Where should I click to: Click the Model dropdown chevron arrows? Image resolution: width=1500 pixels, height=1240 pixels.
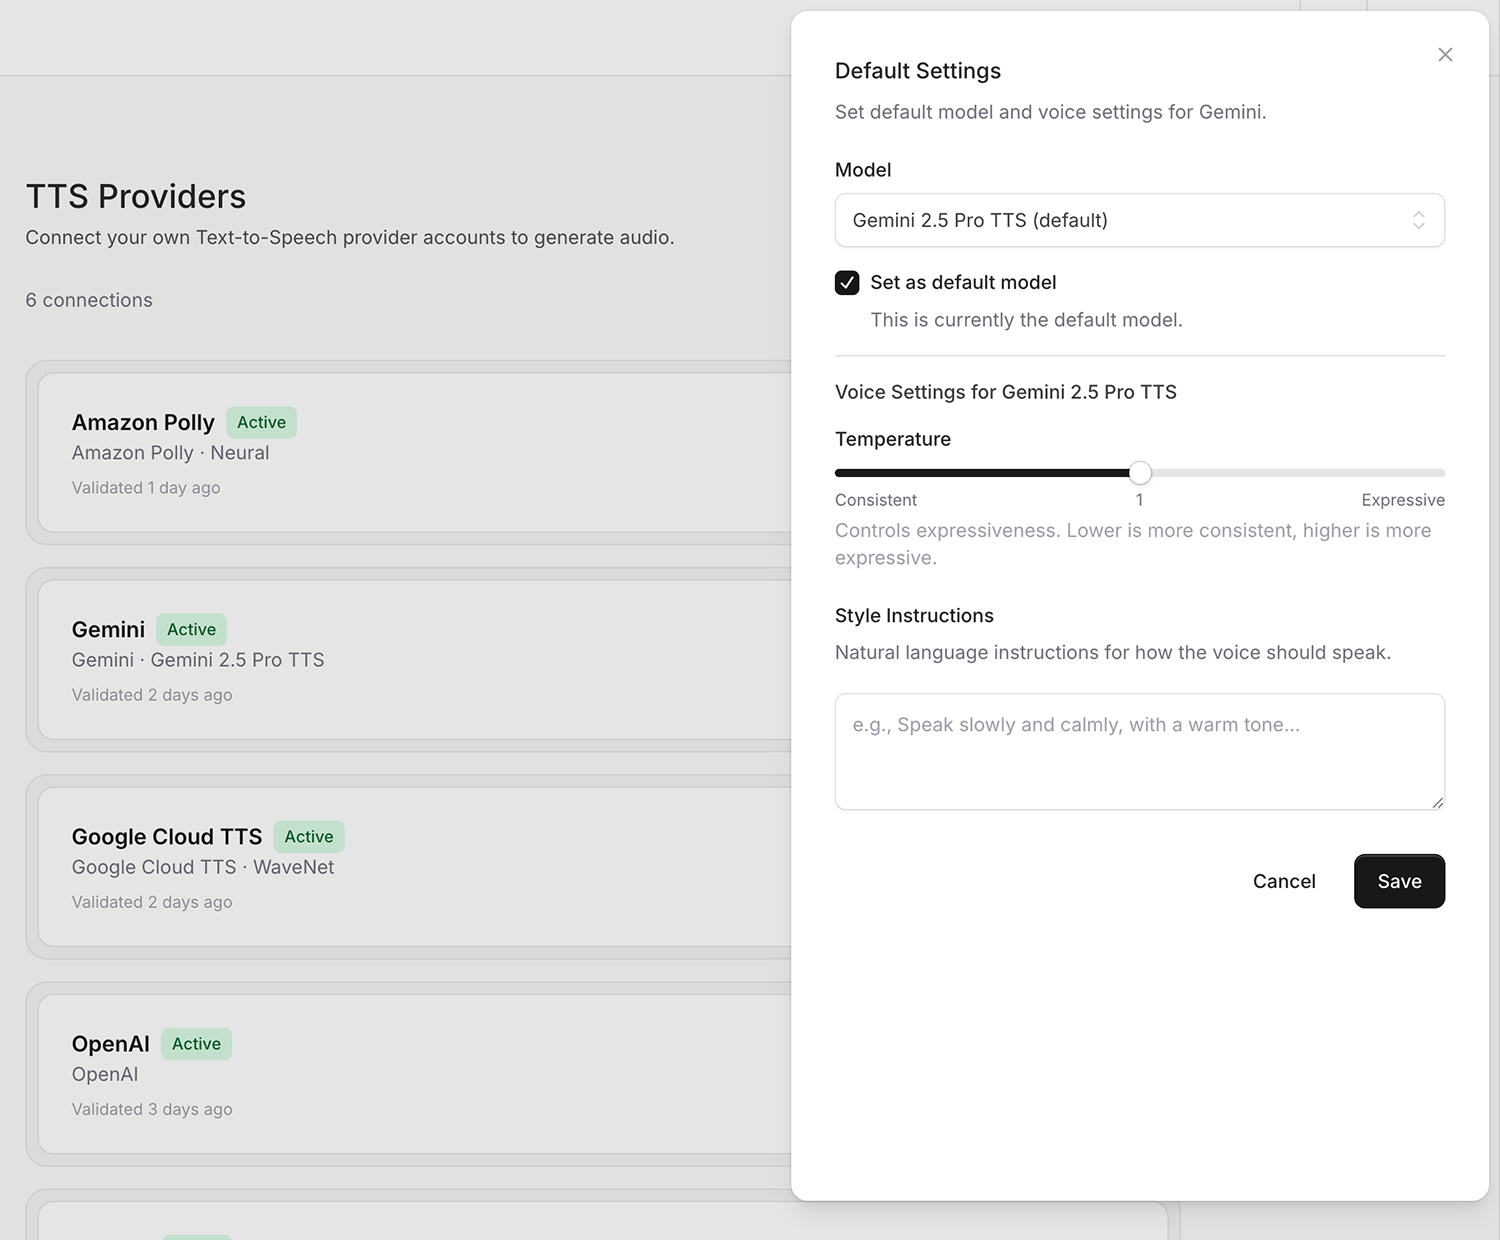1418,221
